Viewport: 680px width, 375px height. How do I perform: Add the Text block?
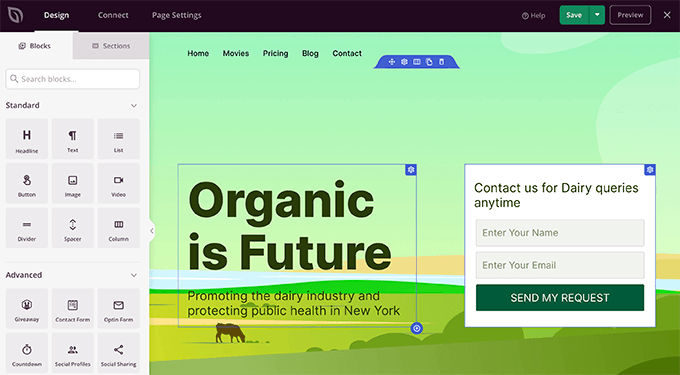click(73, 139)
